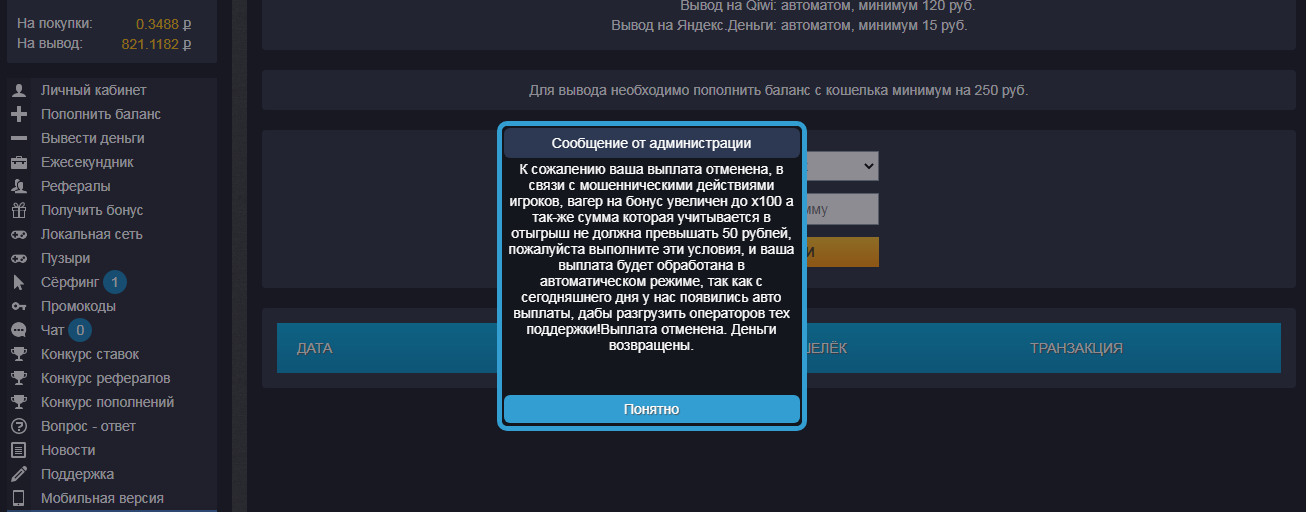The height and width of the screenshot is (512, 1306).
Task: Click the newspaper icon beside Новости
Action: tap(19, 450)
